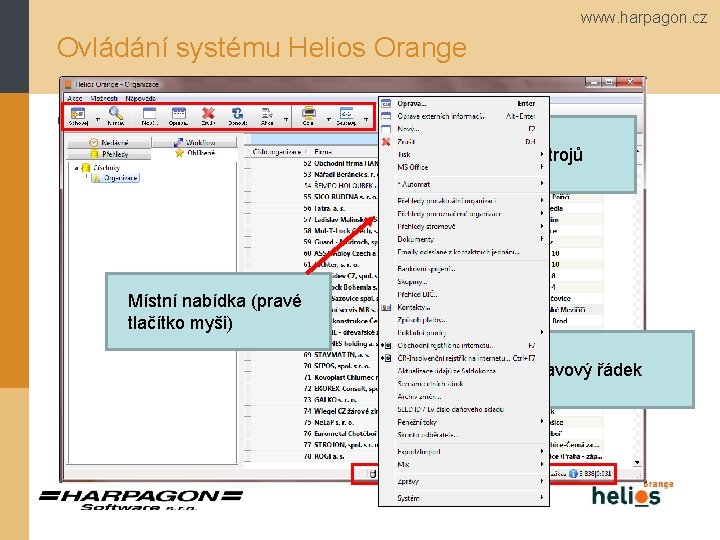720x540 pixels.
Task: Open the Akce menu in the menu bar
Action: pos(74,98)
